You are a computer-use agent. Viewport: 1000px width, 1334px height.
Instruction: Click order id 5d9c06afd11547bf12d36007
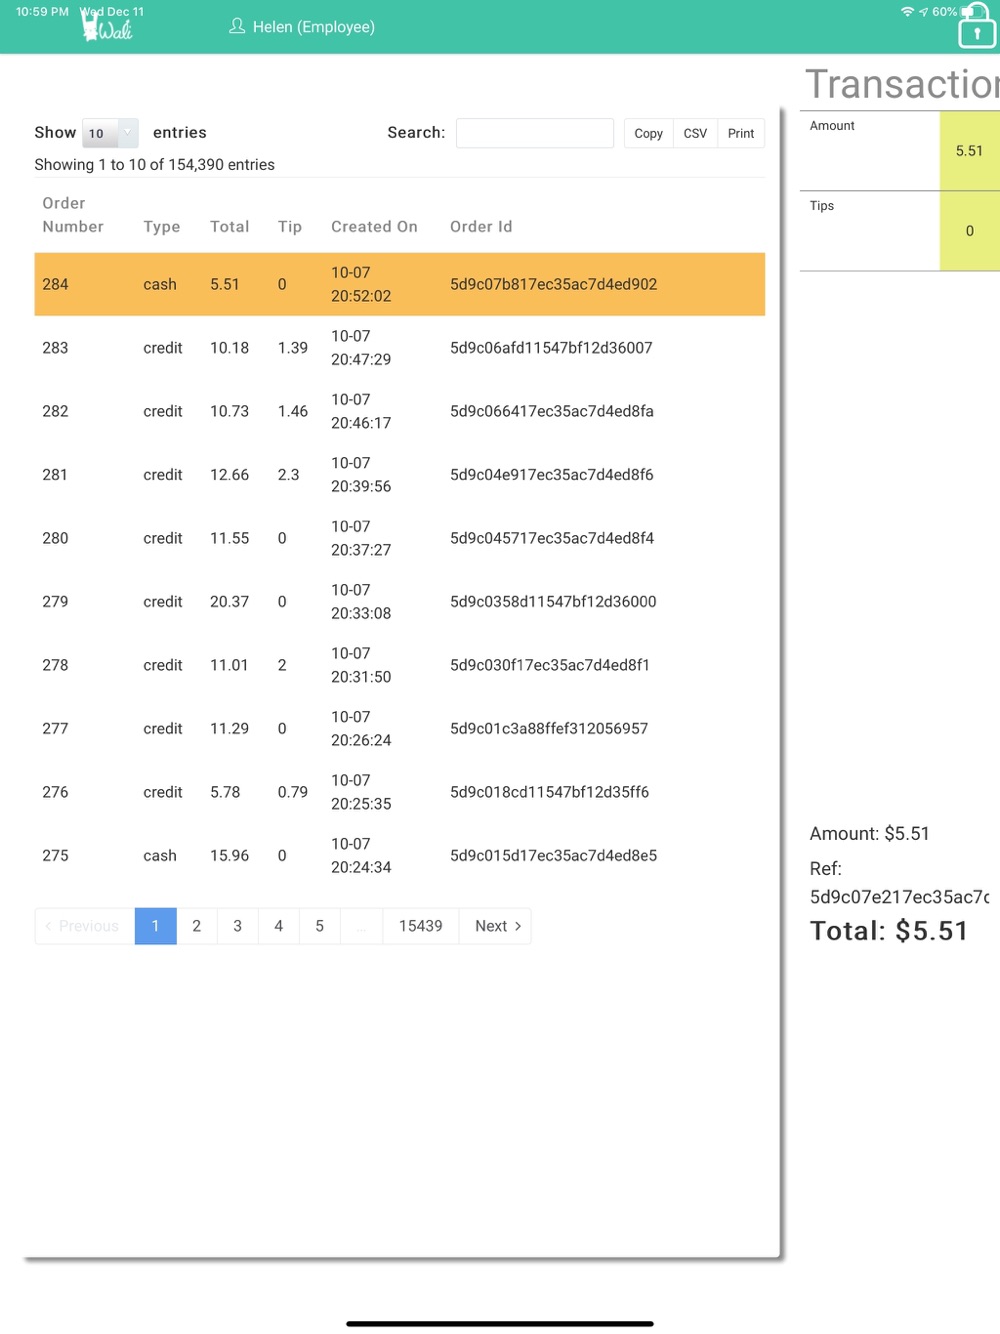(x=551, y=348)
